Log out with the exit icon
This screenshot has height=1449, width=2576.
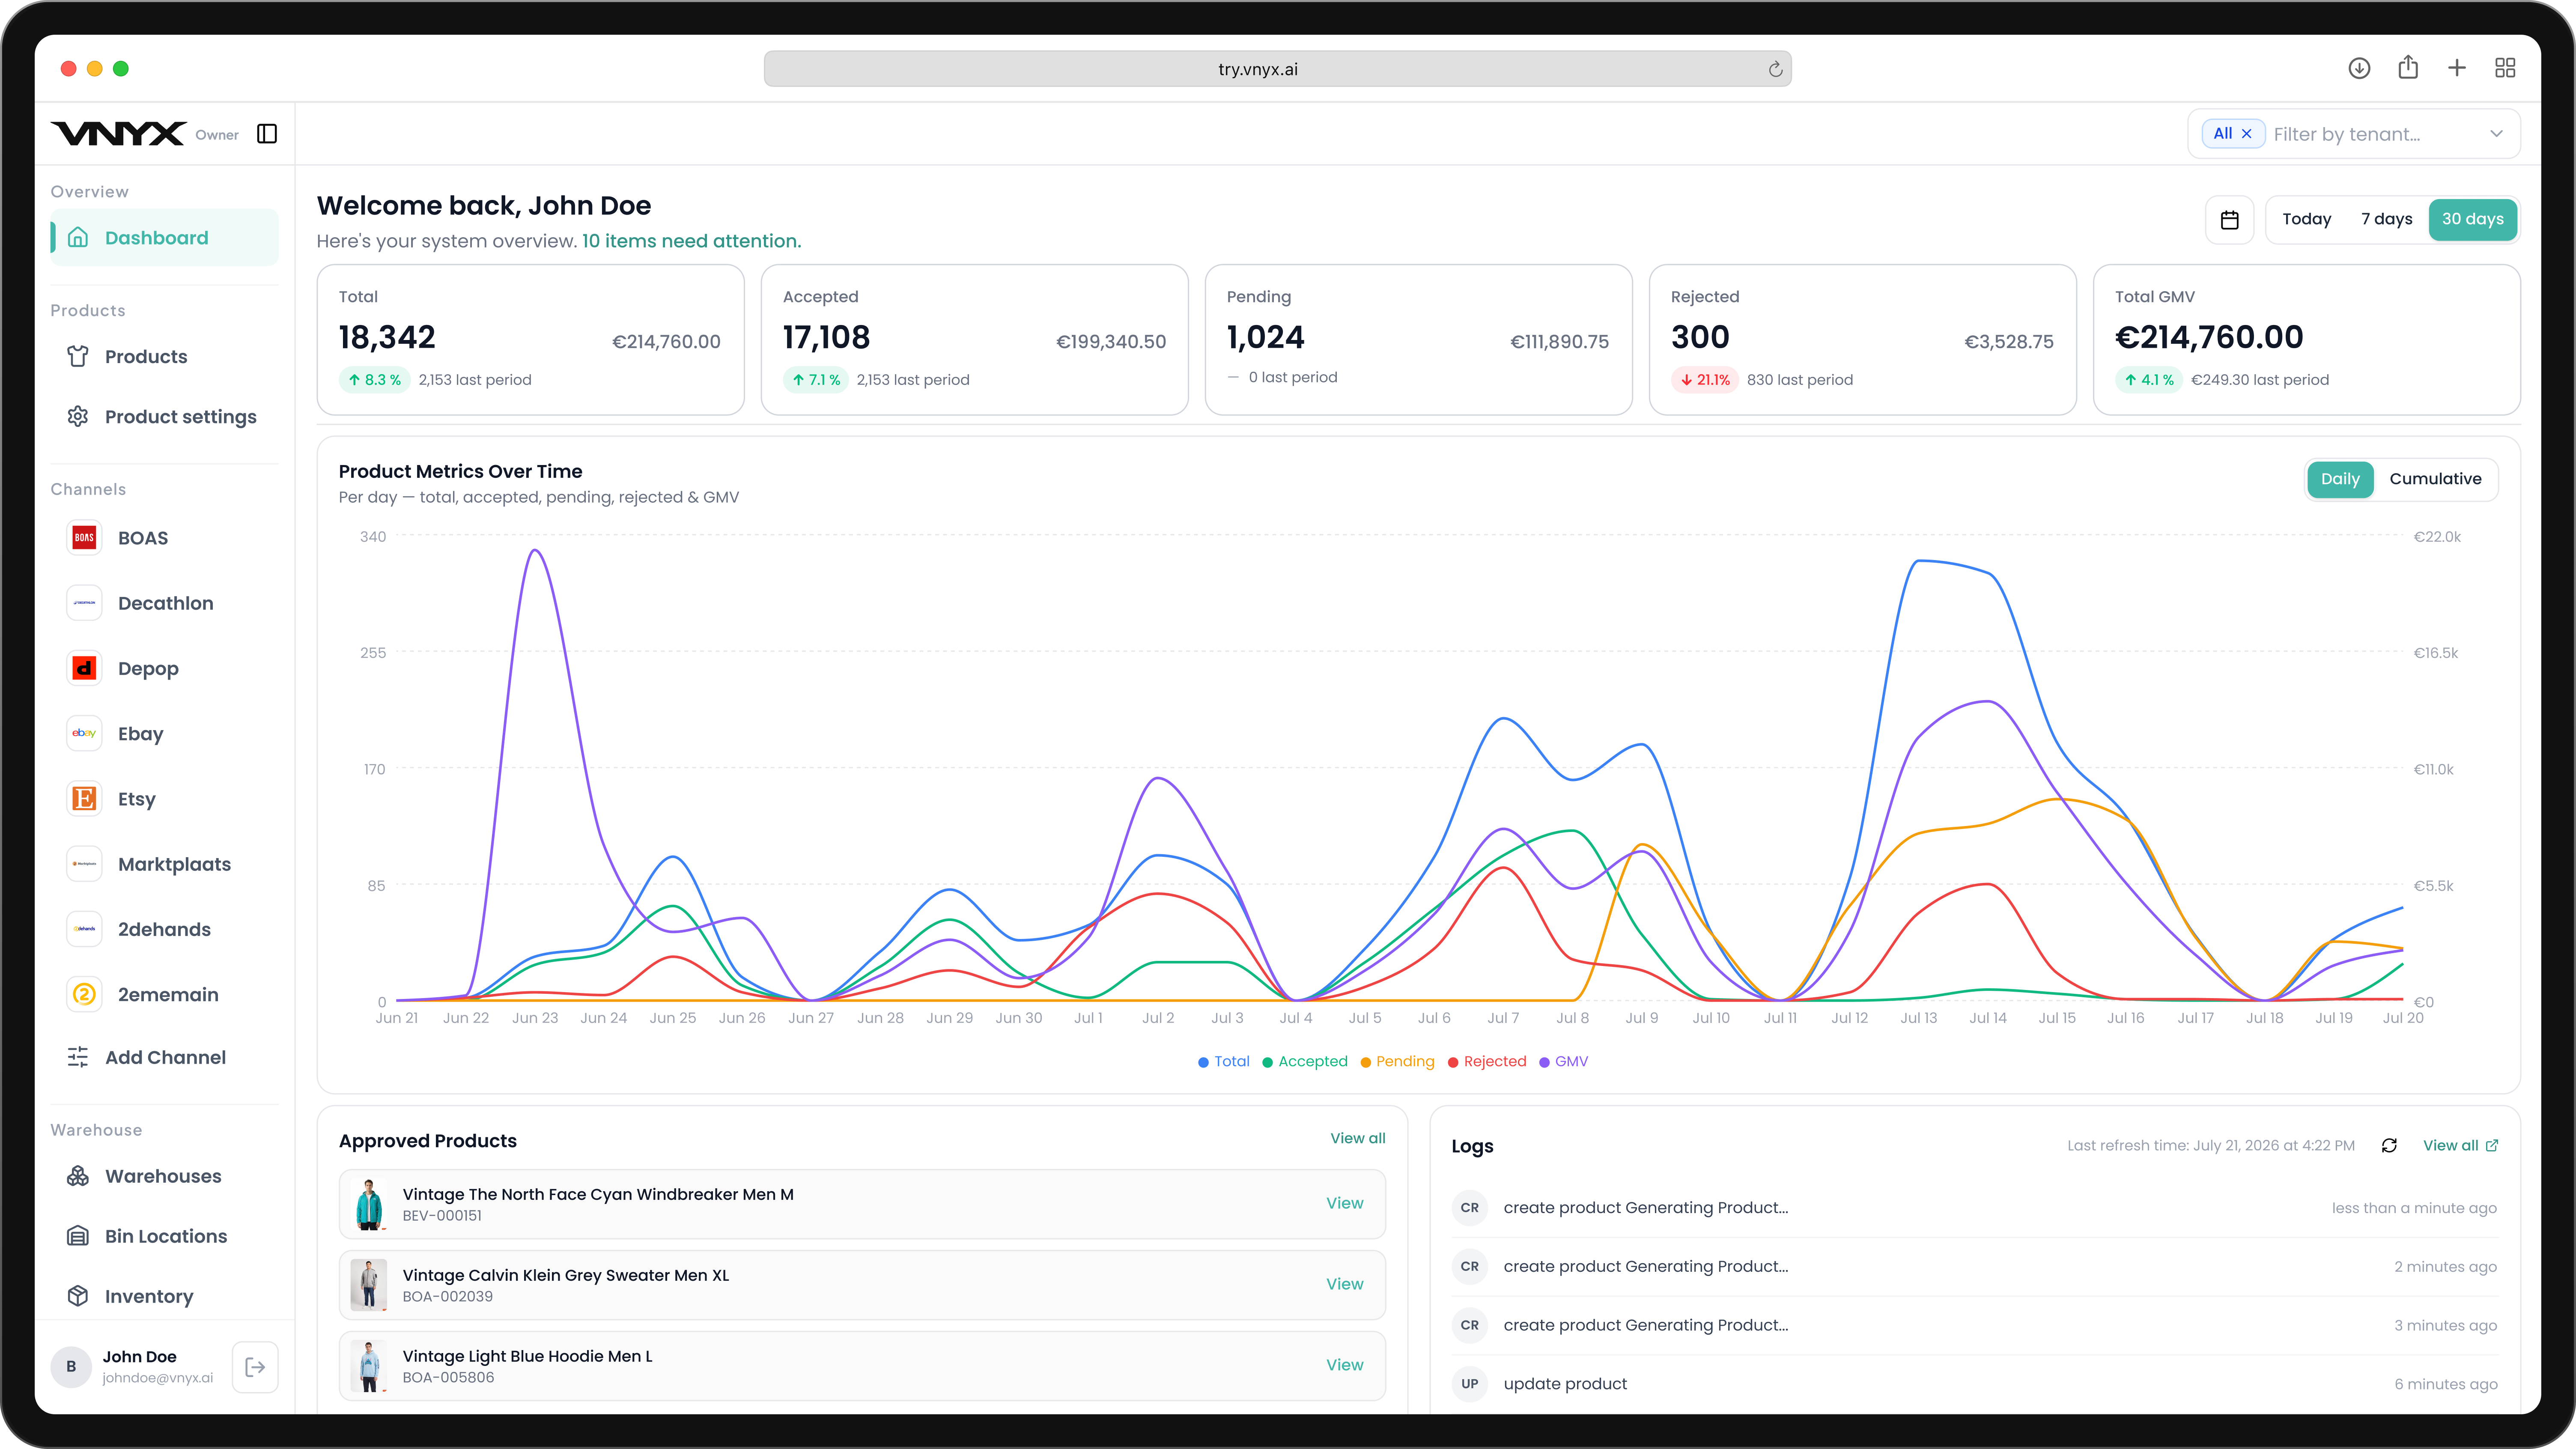255,1367
